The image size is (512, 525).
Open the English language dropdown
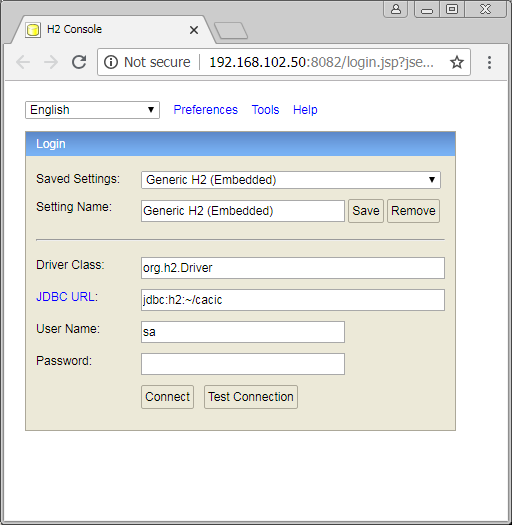92,110
